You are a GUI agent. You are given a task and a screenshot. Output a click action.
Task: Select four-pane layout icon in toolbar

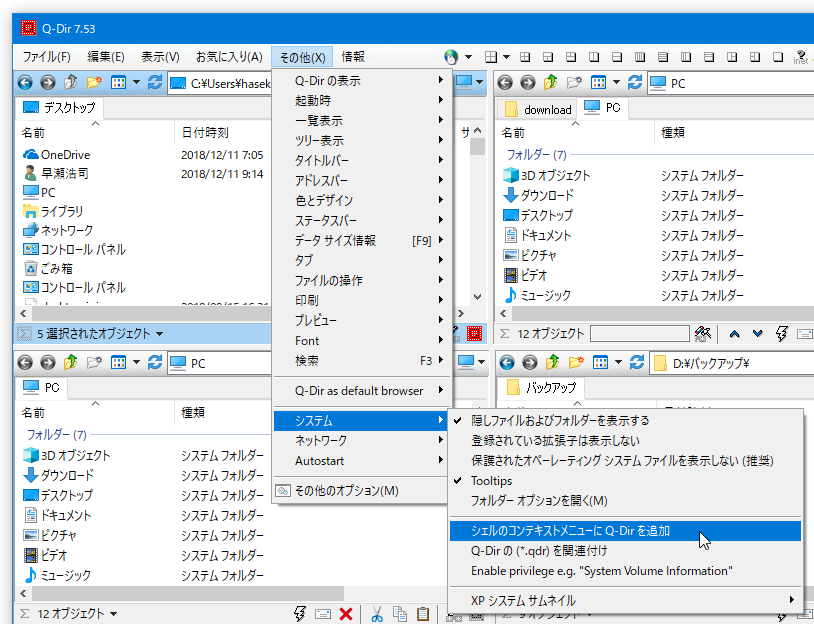point(491,57)
